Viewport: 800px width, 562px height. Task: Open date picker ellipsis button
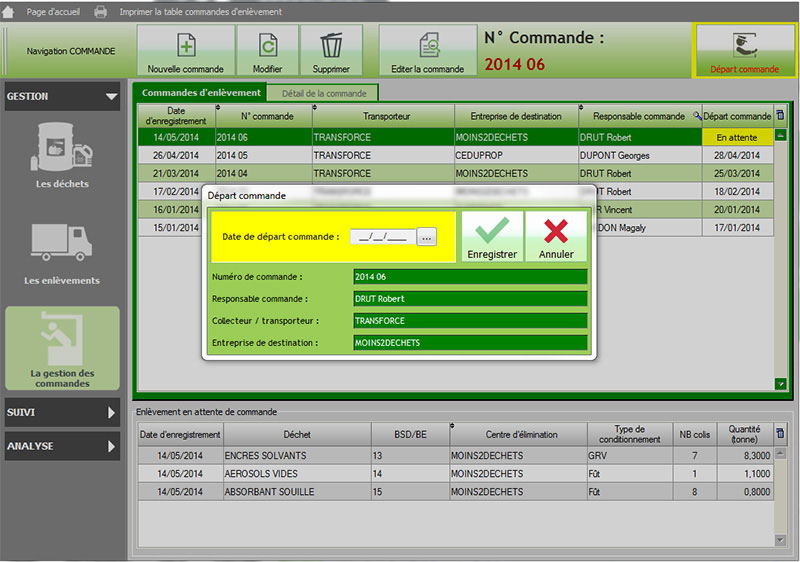click(x=427, y=237)
